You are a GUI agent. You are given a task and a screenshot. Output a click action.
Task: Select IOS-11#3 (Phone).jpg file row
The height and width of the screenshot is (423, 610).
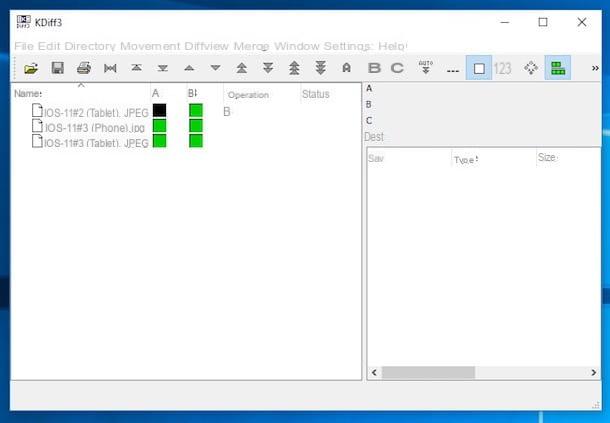89,127
